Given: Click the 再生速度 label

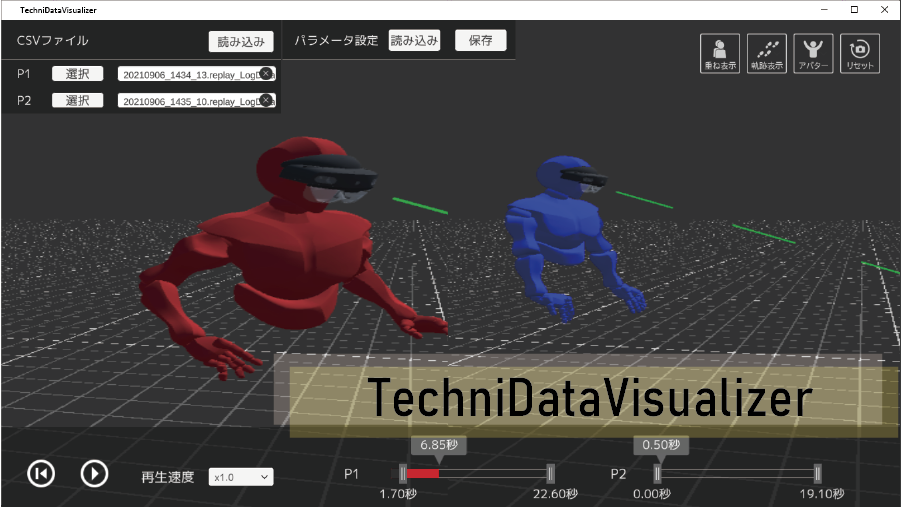Looking at the screenshot, I should 168,477.
